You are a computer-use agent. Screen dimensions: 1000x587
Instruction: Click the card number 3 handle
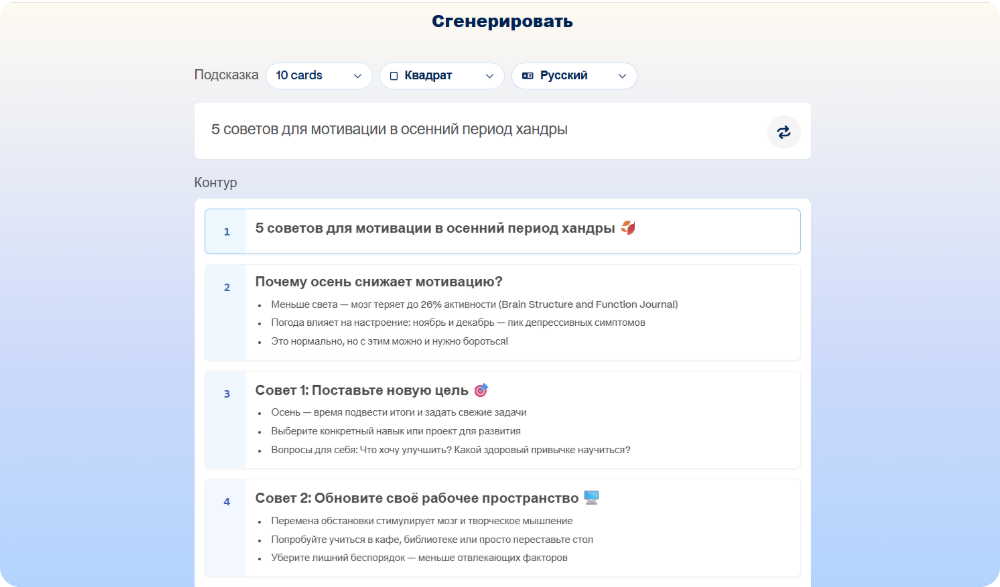tap(226, 395)
